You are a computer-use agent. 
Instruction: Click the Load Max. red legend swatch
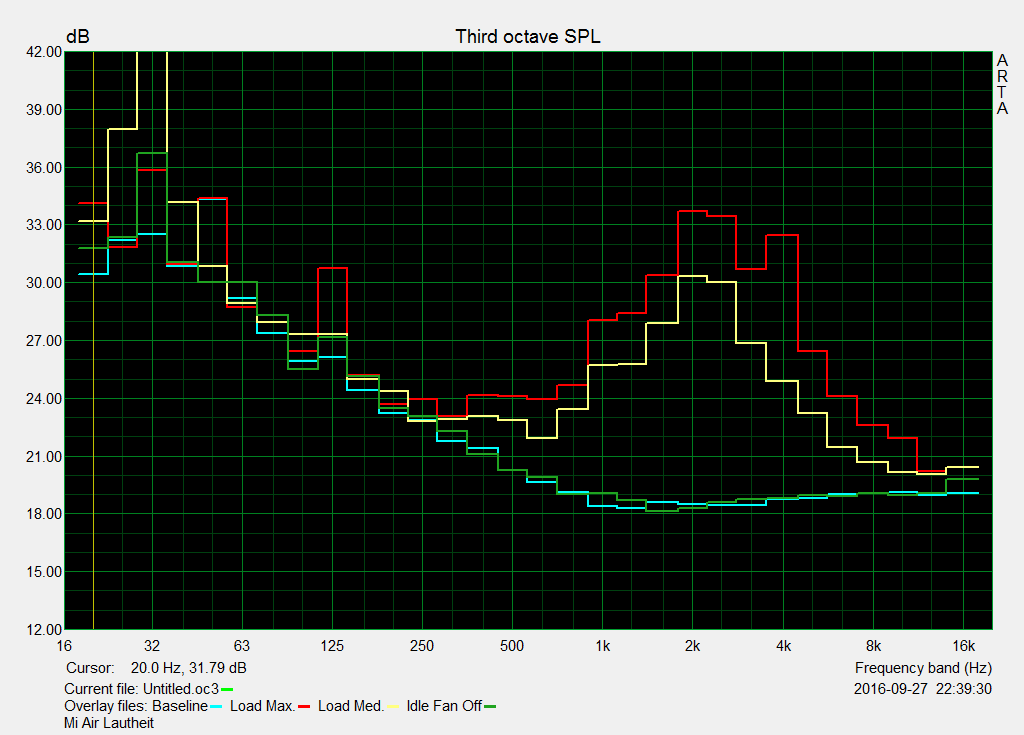click(x=304, y=707)
